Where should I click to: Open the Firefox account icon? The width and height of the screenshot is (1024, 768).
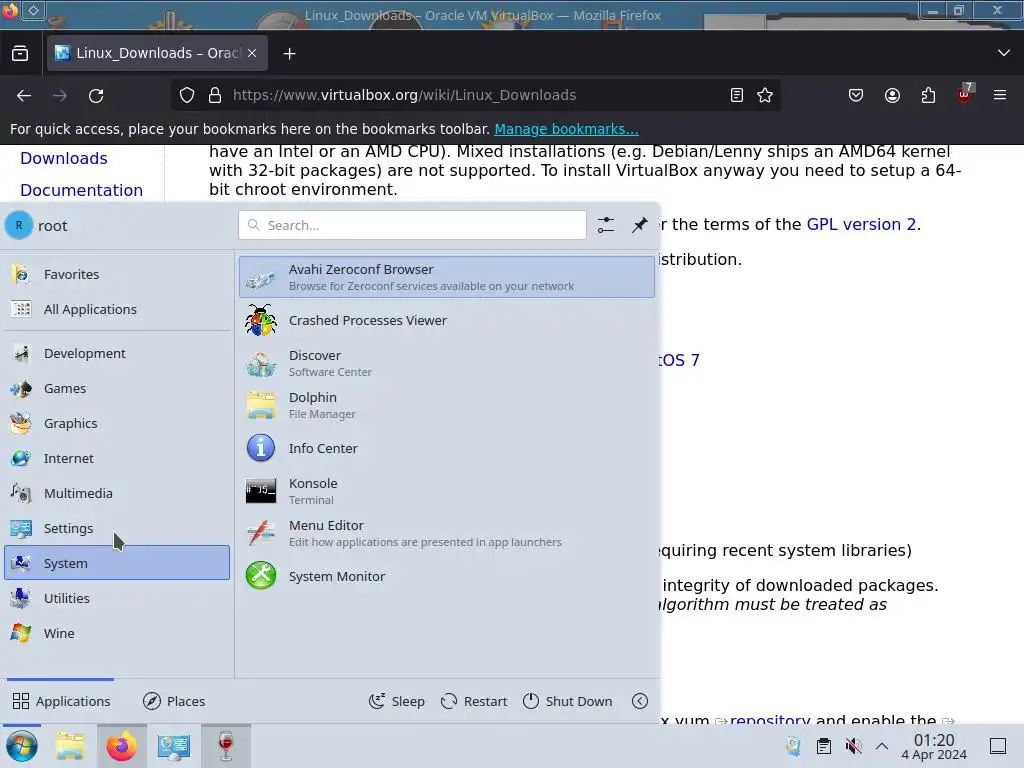892,95
